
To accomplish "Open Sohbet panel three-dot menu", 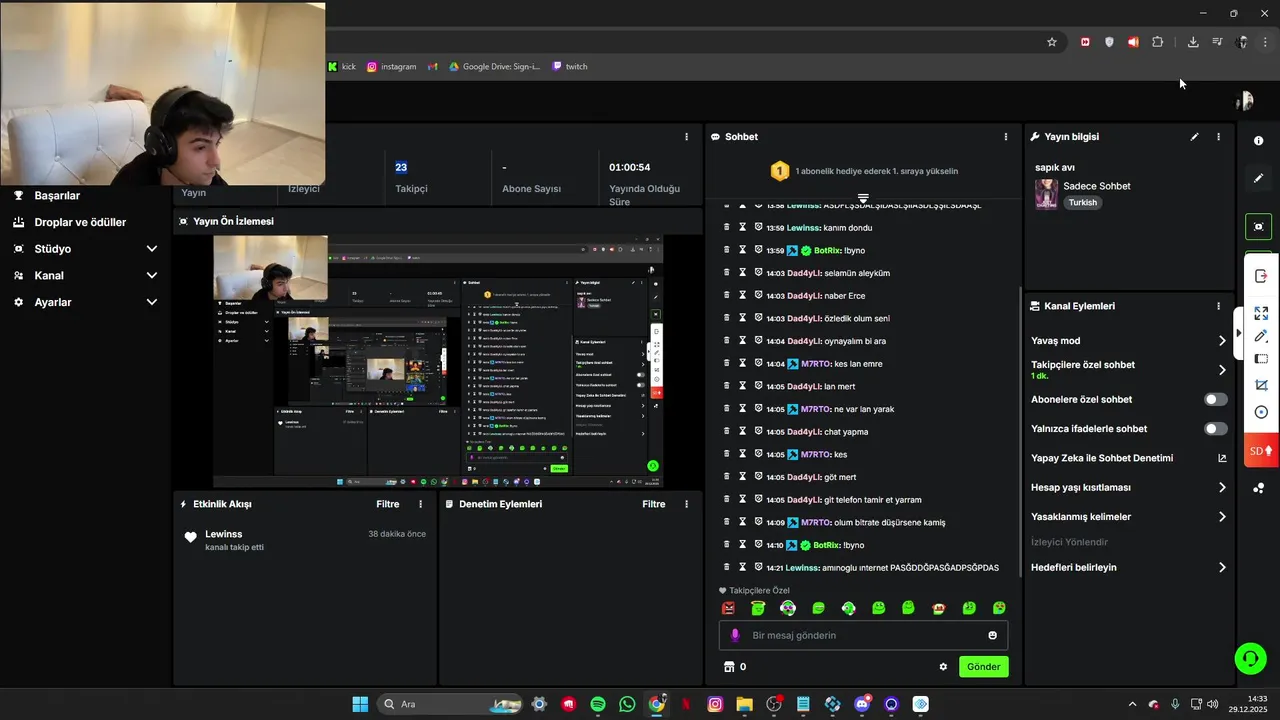I will tap(1006, 137).
